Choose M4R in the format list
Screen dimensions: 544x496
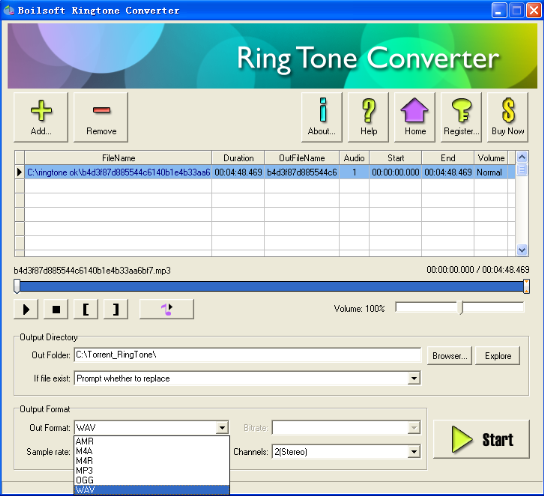click(152, 461)
